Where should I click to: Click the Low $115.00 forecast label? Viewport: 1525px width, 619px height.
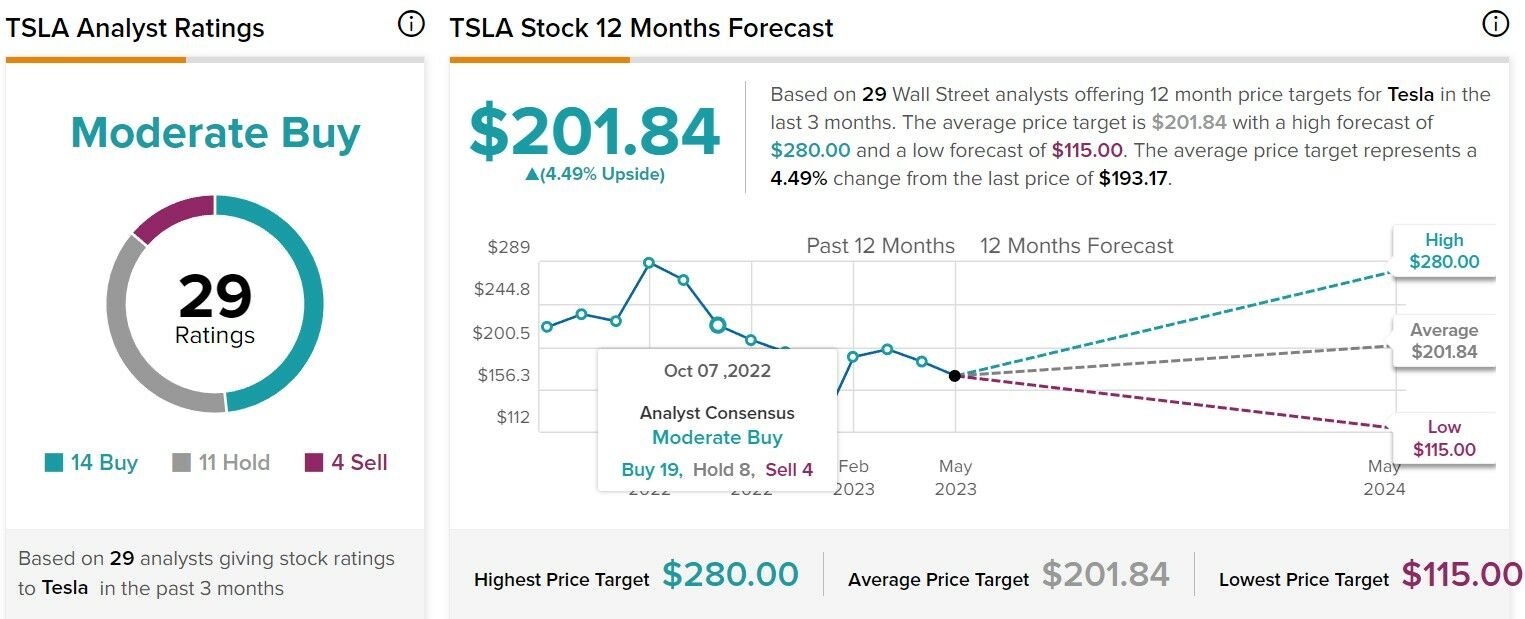(x=1444, y=439)
